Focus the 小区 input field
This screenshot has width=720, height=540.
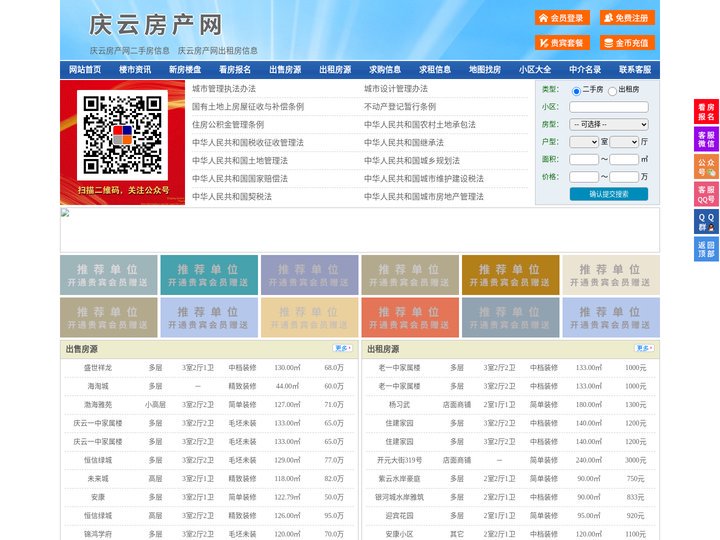click(x=609, y=107)
